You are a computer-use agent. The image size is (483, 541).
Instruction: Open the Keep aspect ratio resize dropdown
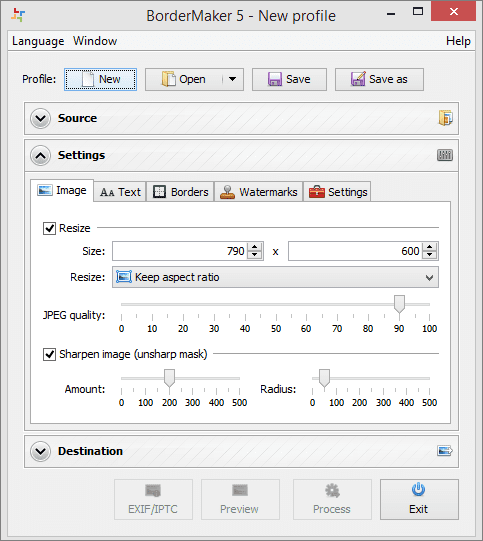(275, 277)
